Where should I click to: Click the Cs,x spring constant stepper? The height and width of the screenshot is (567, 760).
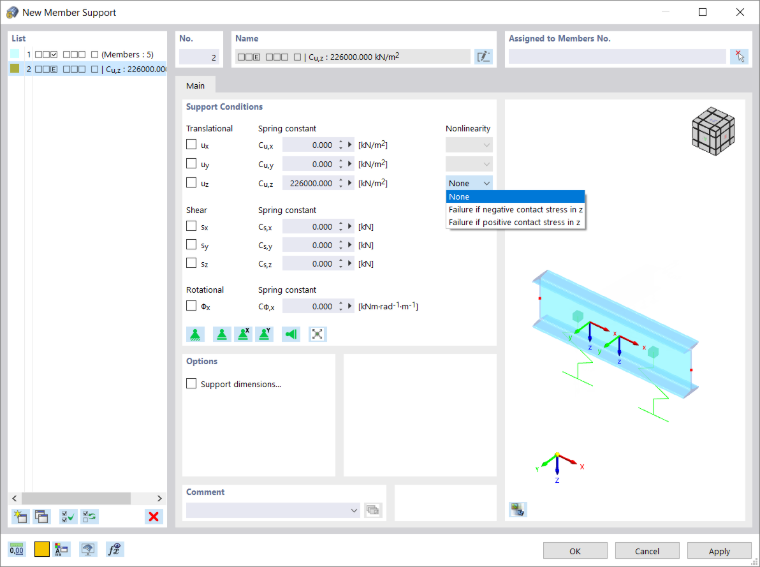pos(341,227)
